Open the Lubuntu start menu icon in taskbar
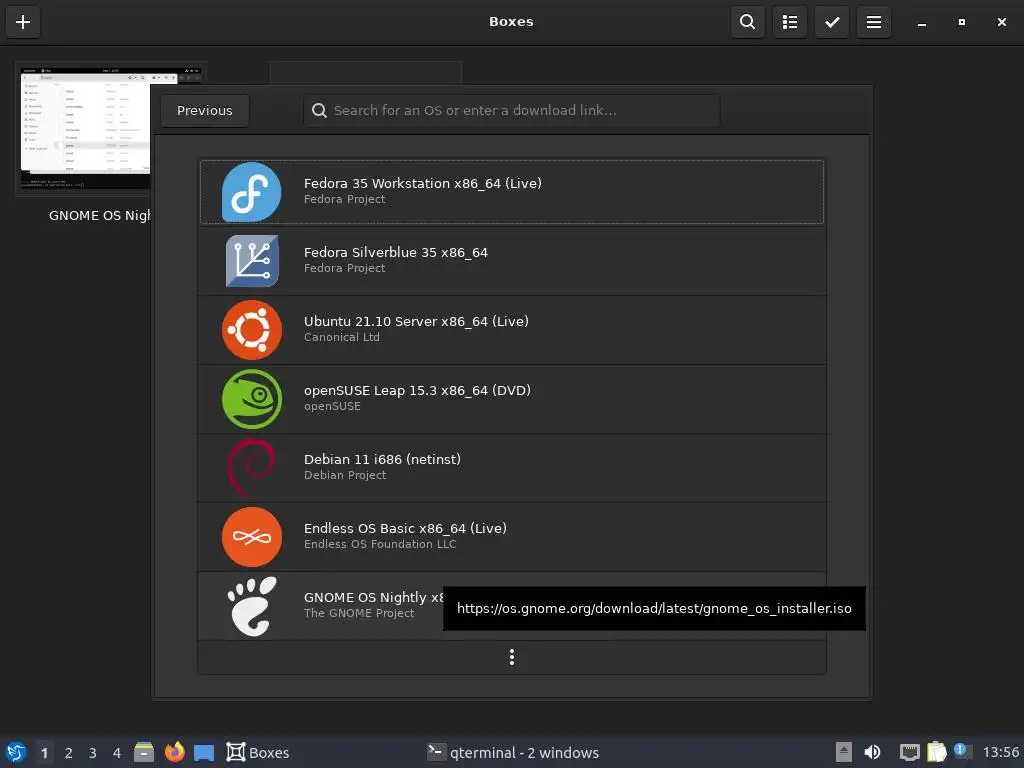The image size is (1024, 768). tap(16, 752)
